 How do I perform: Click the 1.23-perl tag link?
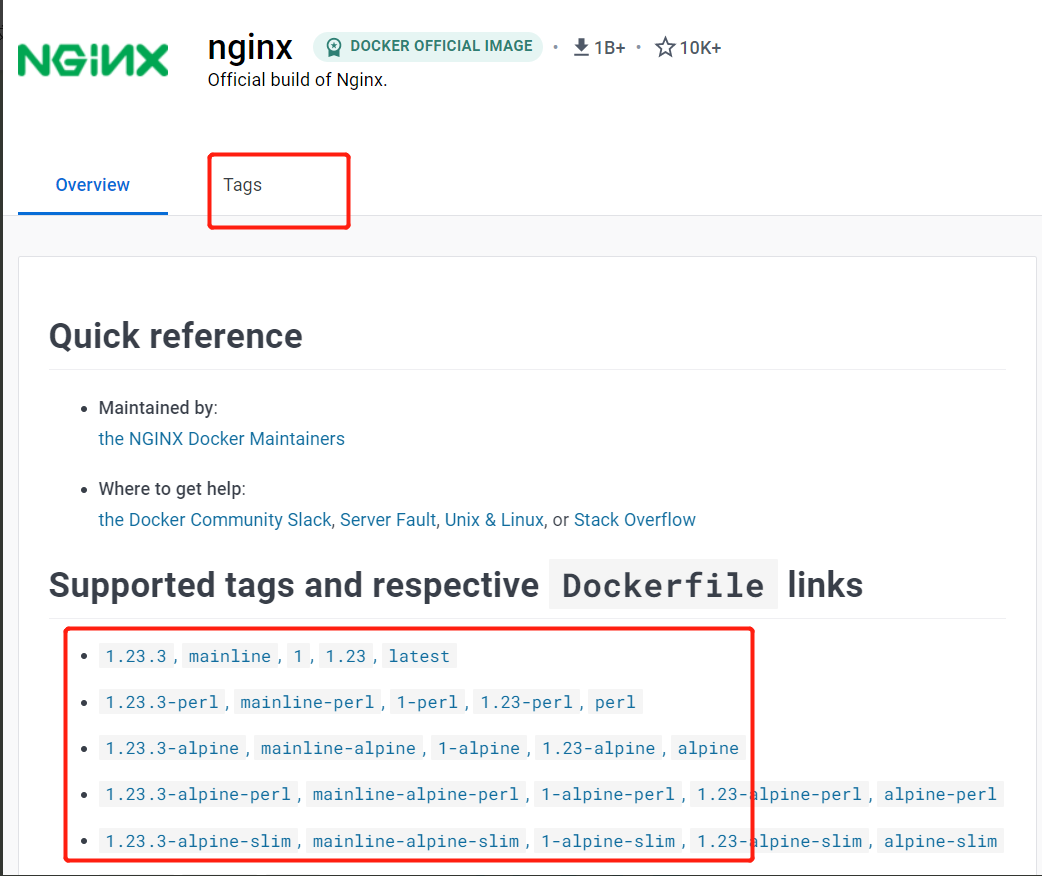coord(526,702)
